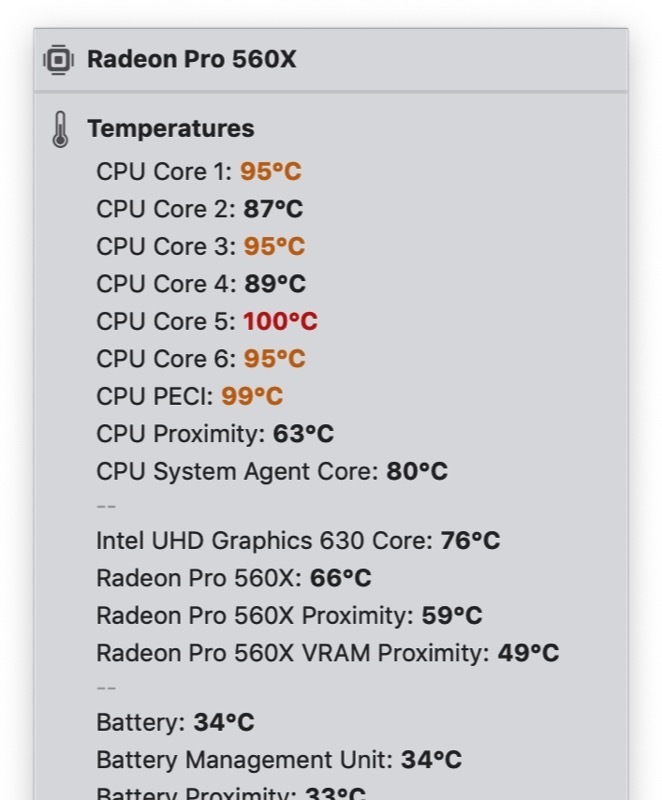The height and width of the screenshot is (800, 662).
Task: Click the CPU Core 6 temperature entry
Action: pos(200,359)
